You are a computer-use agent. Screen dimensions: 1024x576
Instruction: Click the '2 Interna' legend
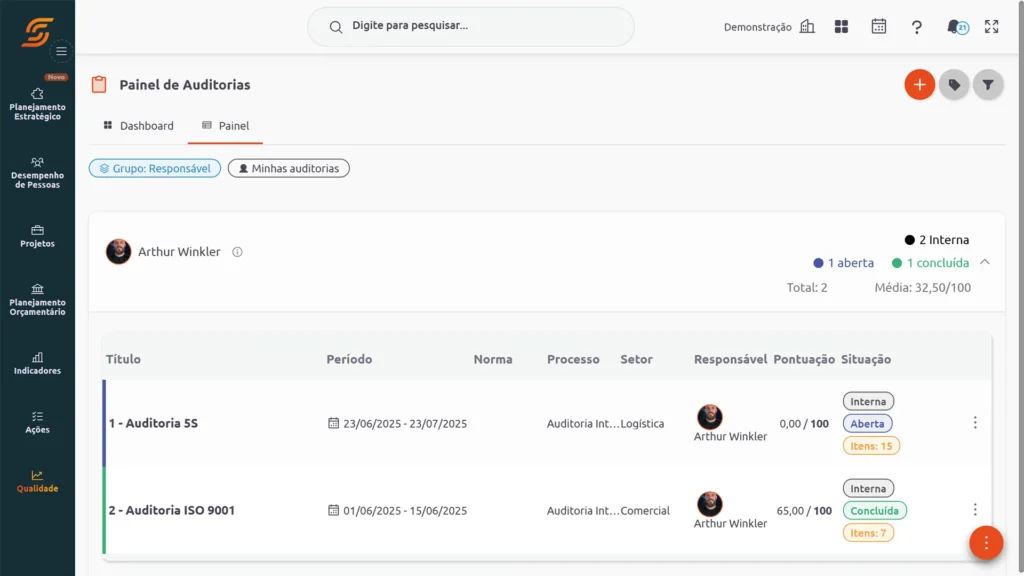point(936,240)
